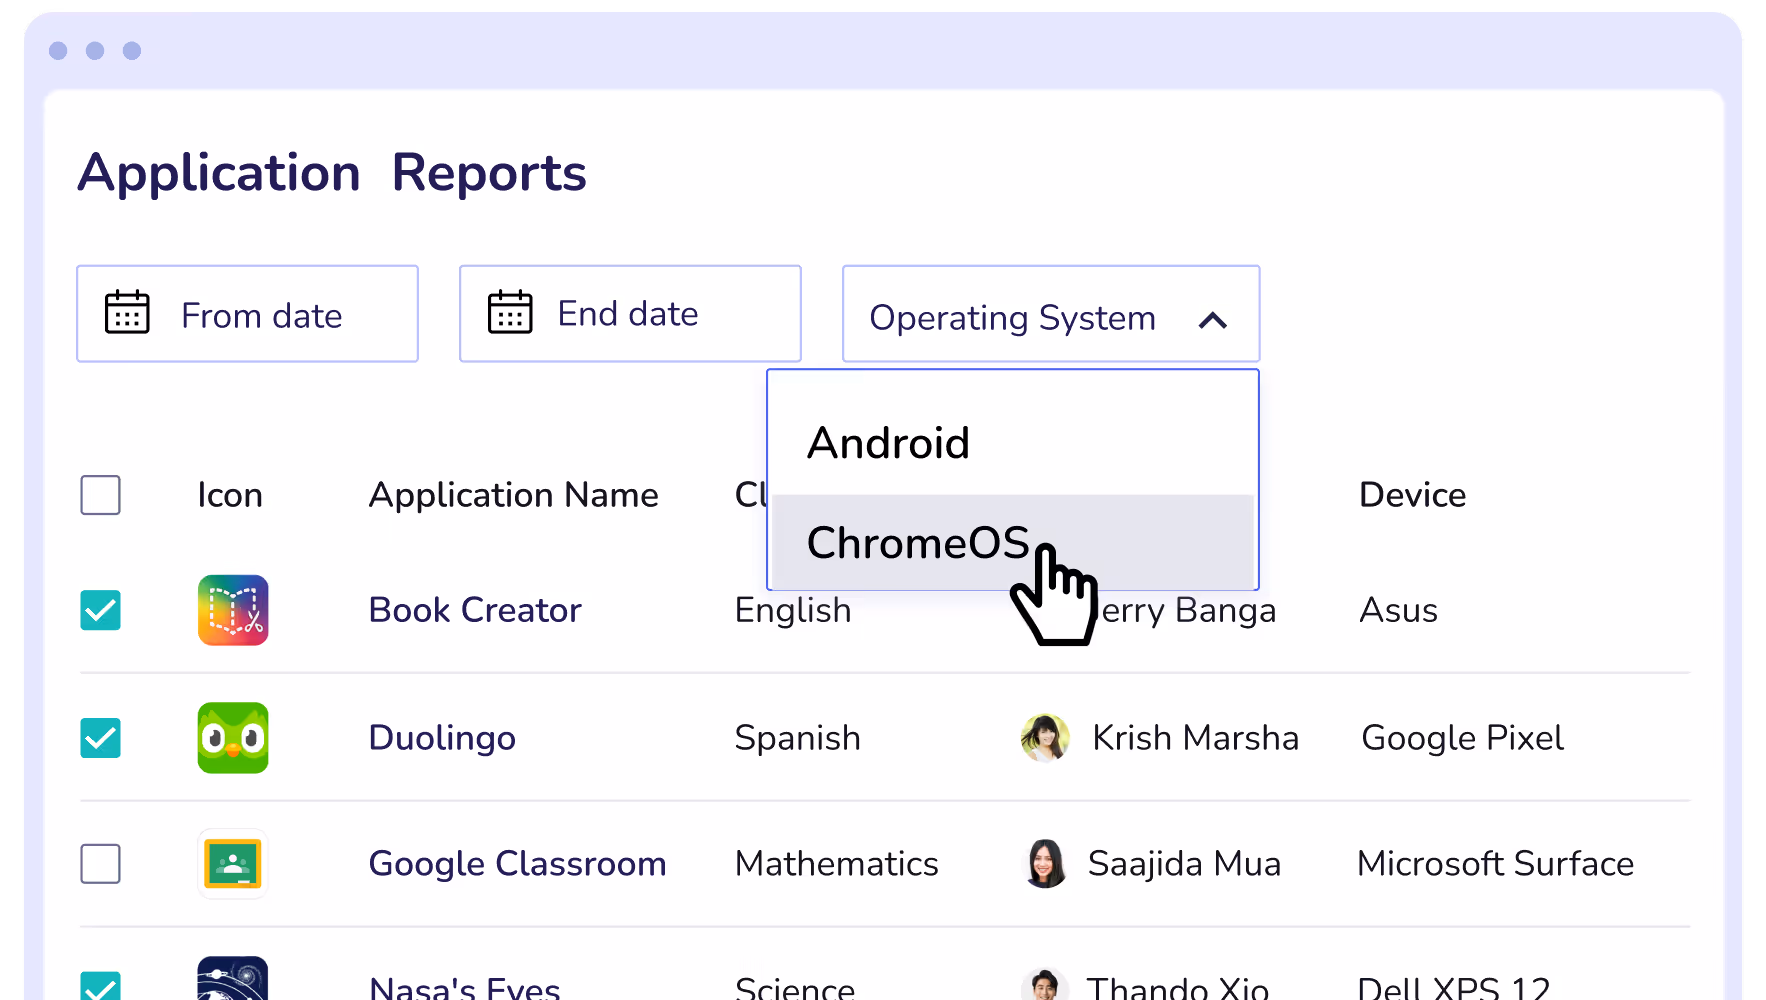Click the Google Pixel device cell
The image size is (1766, 1000).
pos(1462,738)
